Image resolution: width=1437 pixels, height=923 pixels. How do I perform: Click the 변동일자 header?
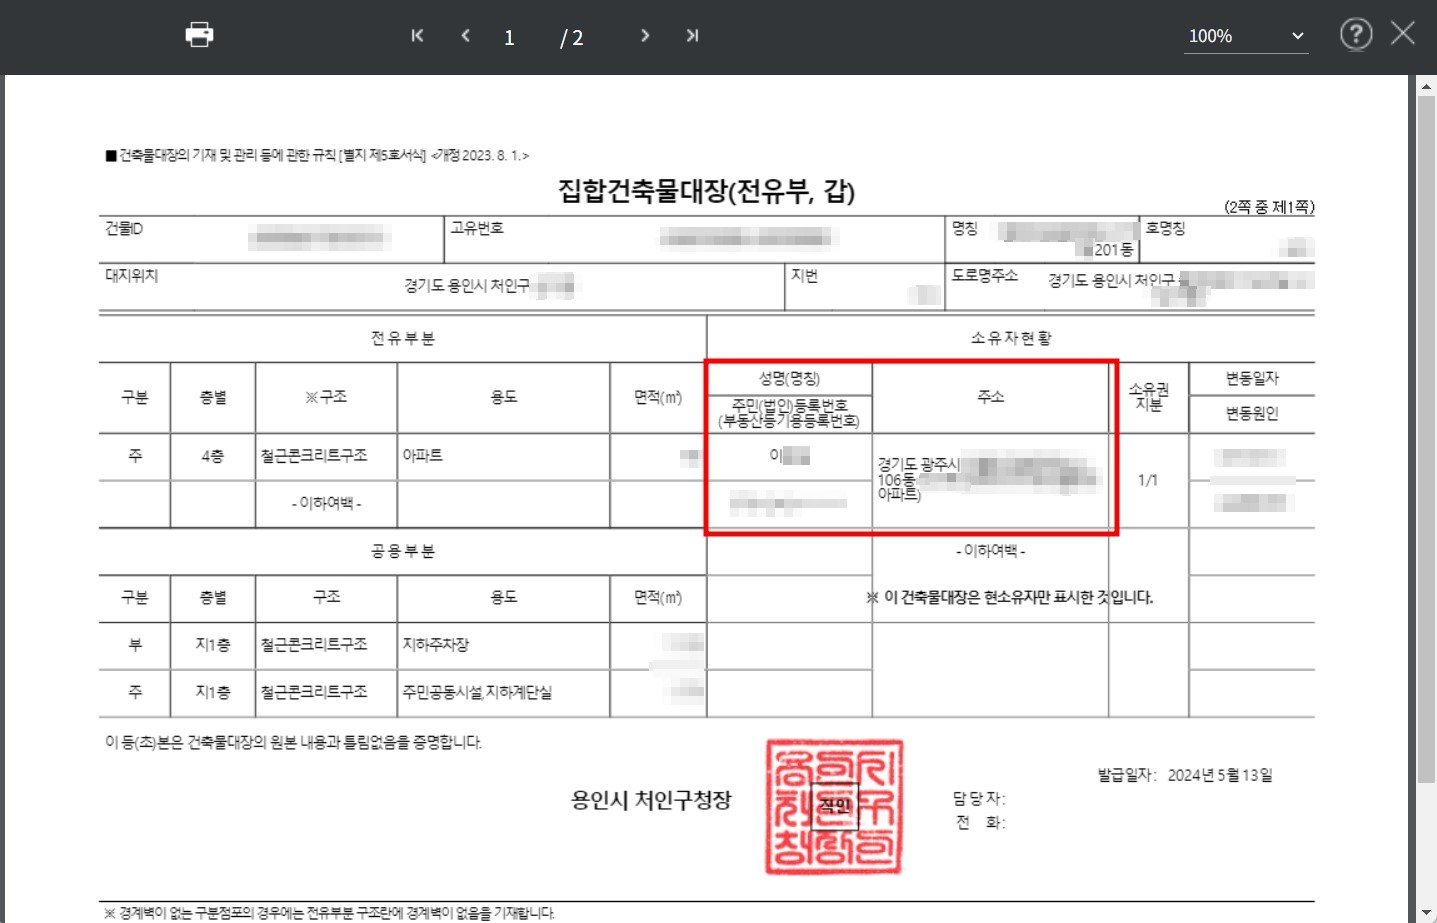1252,378
